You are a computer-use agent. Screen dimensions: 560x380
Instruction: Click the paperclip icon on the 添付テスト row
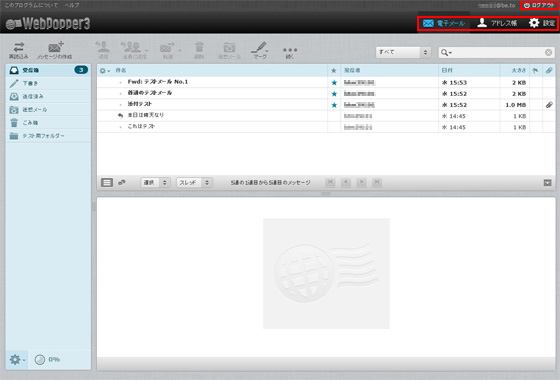coord(549,105)
